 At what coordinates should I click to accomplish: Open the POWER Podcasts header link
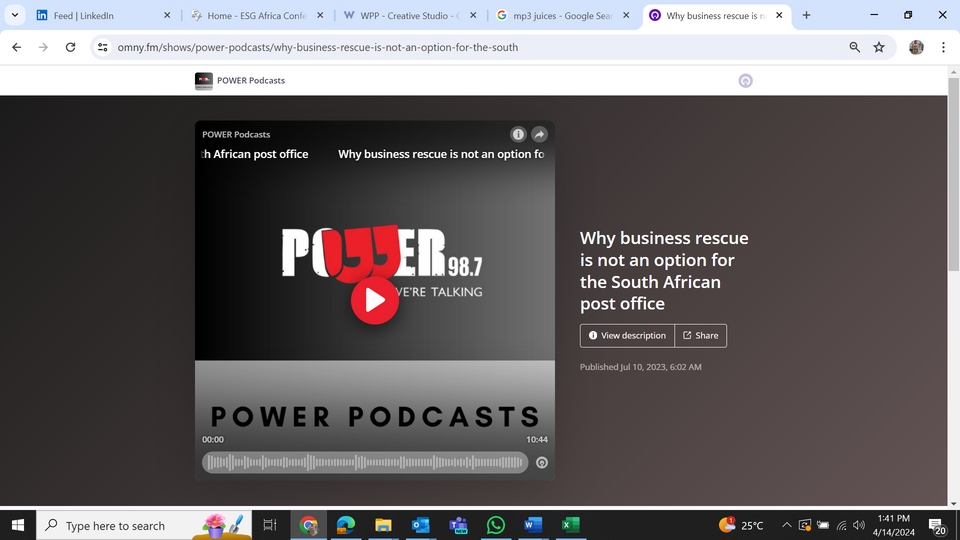[x=251, y=80]
